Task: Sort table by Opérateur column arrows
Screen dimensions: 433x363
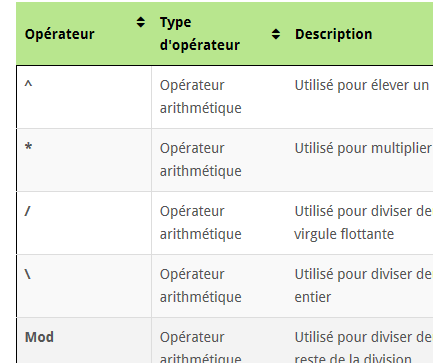Action: click(x=141, y=22)
